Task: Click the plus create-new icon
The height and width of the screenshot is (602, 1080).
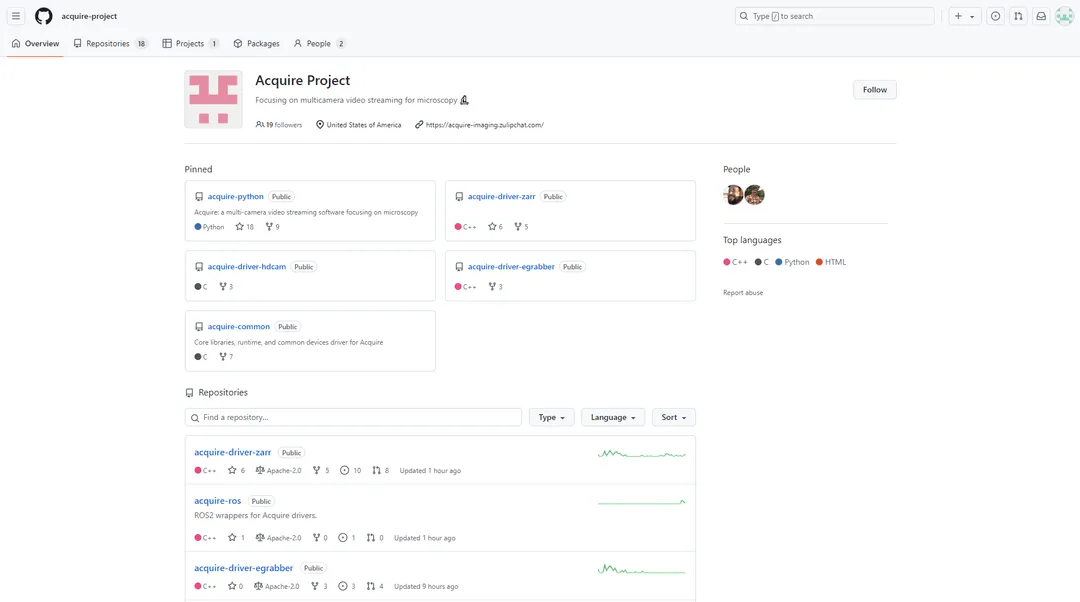Action: coord(958,16)
